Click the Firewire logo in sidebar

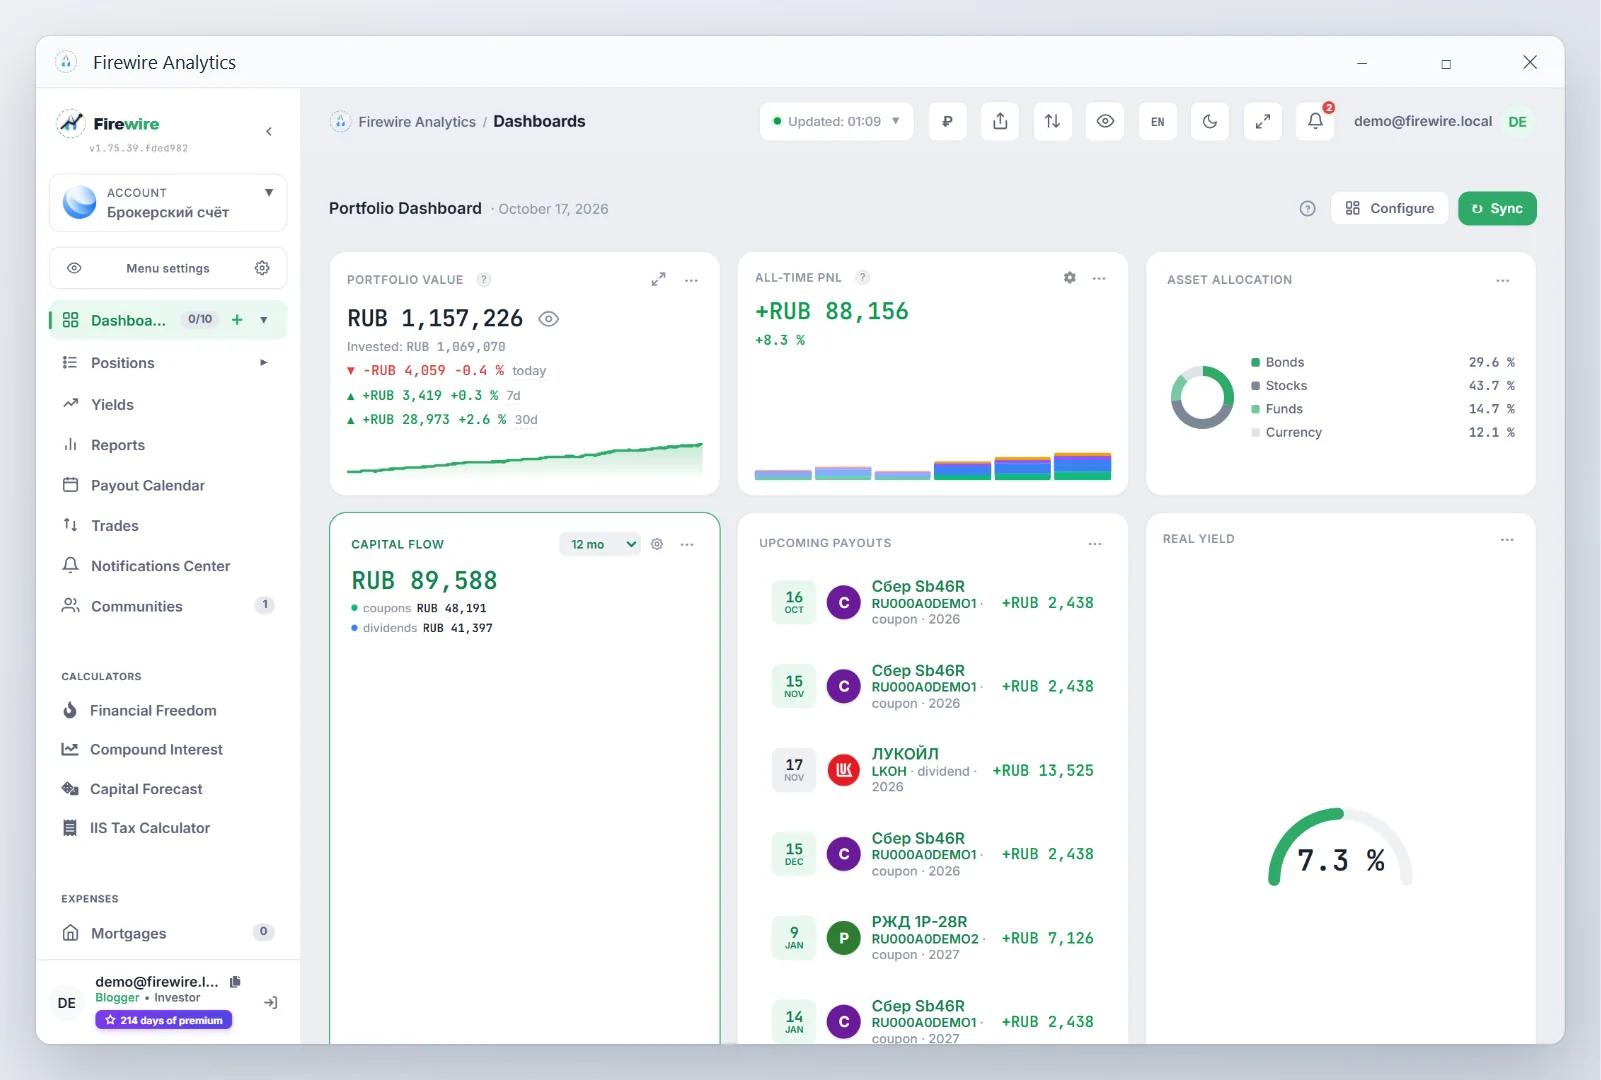[108, 123]
